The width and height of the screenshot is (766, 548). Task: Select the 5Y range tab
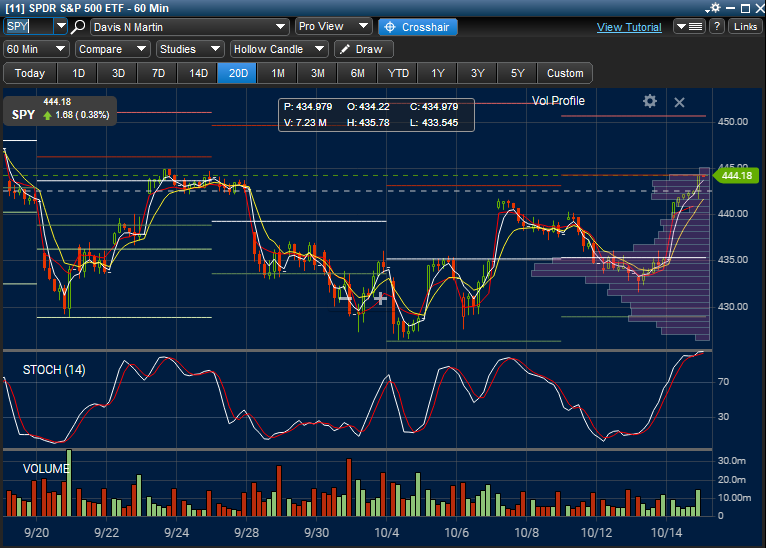(517, 73)
